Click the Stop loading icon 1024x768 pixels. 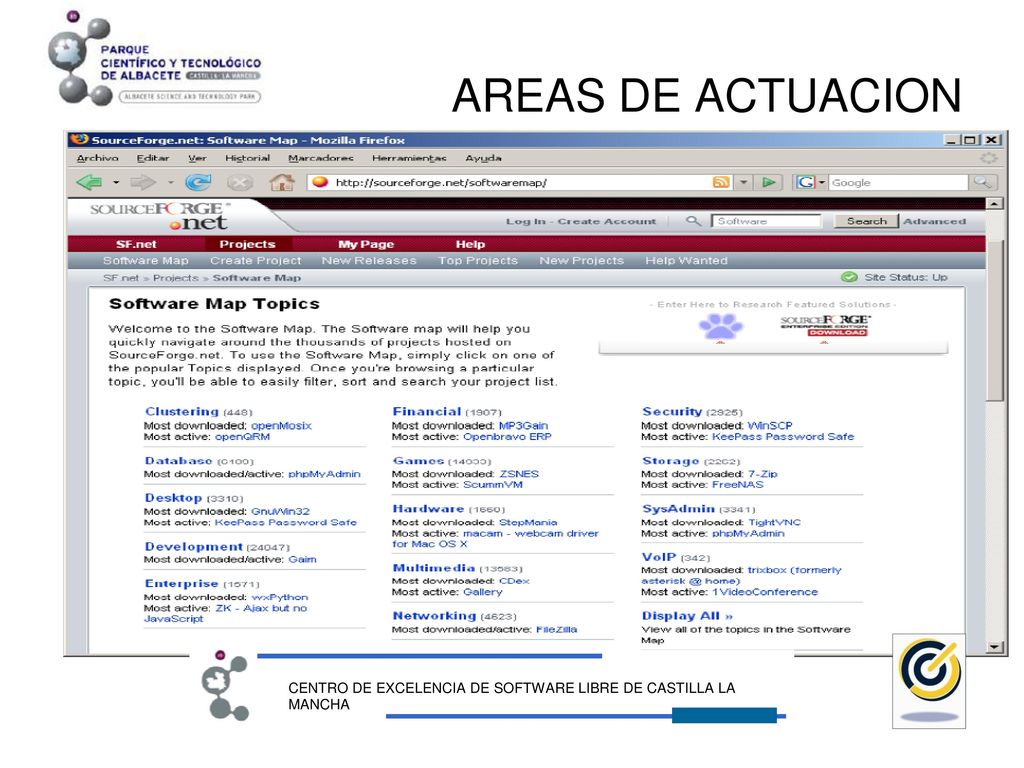(x=240, y=182)
